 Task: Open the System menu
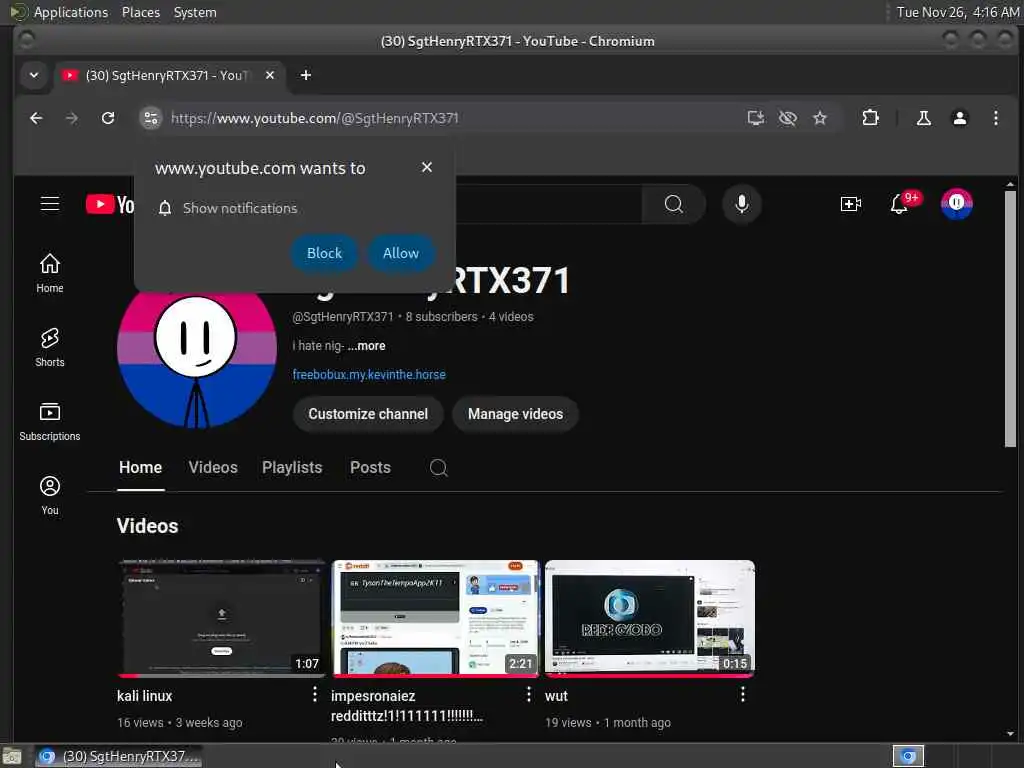click(x=195, y=12)
